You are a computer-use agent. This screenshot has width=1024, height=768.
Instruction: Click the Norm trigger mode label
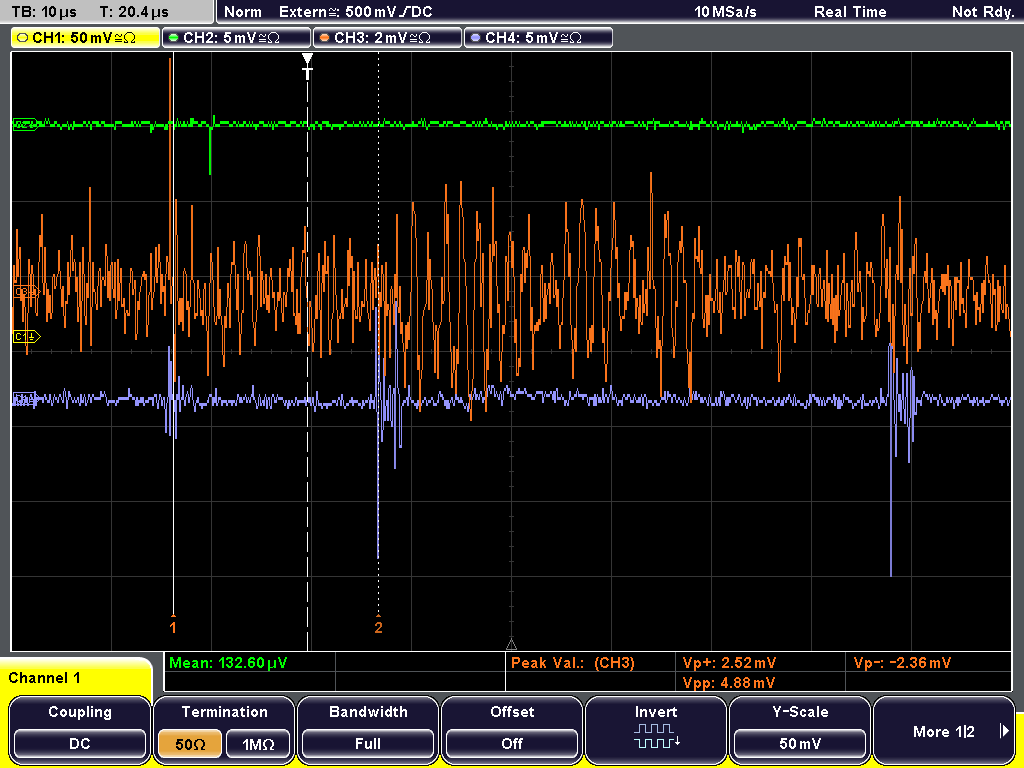(243, 12)
